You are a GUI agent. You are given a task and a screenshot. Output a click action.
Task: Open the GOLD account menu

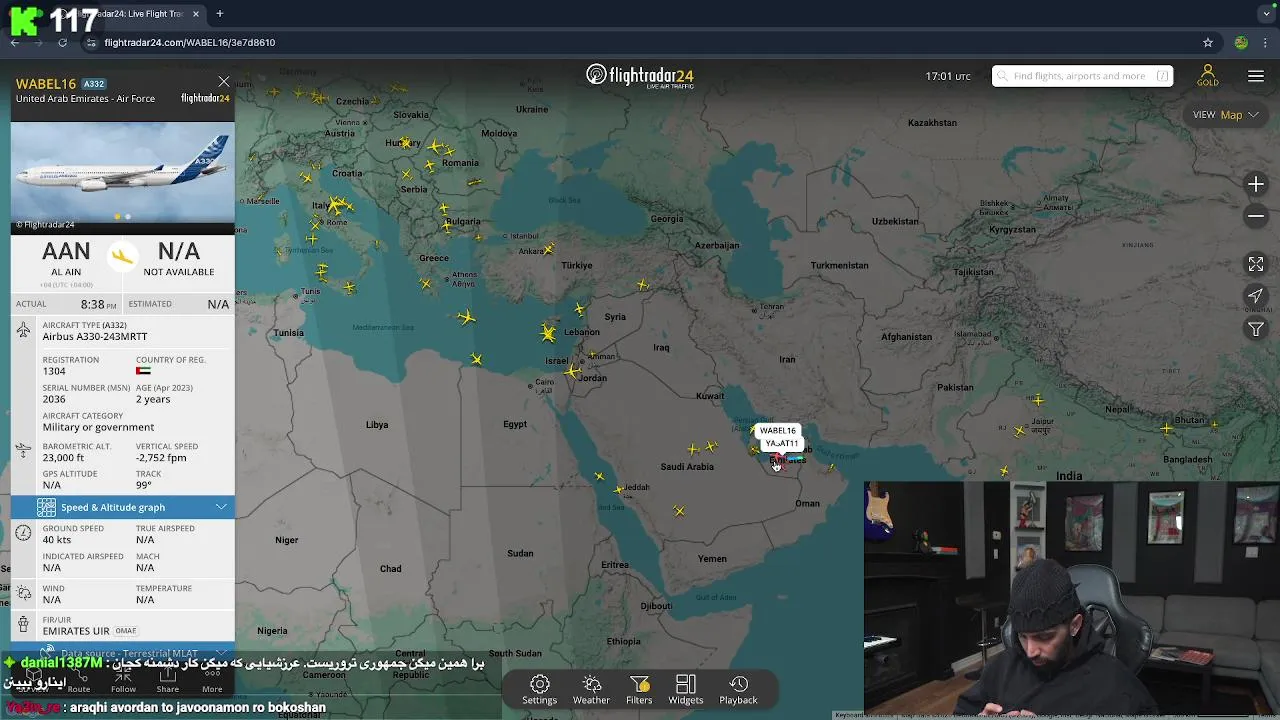1208,76
